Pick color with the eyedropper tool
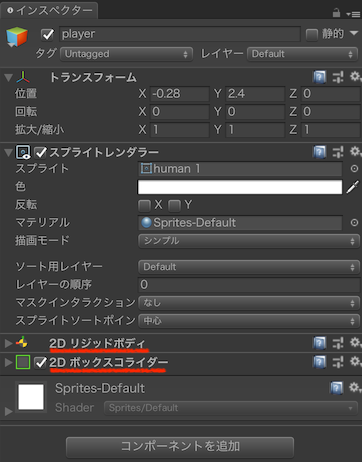Screen dimensions: 362x462 (353, 187)
